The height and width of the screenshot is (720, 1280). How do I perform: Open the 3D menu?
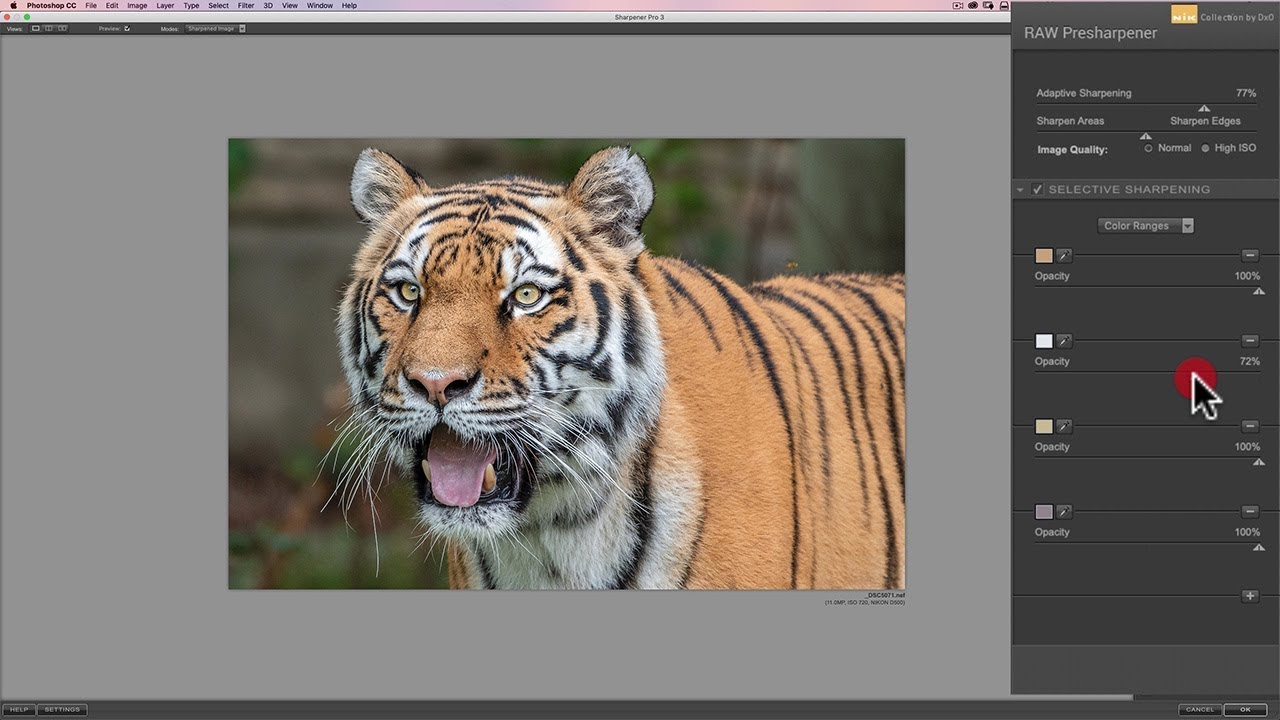[x=268, y=5]
